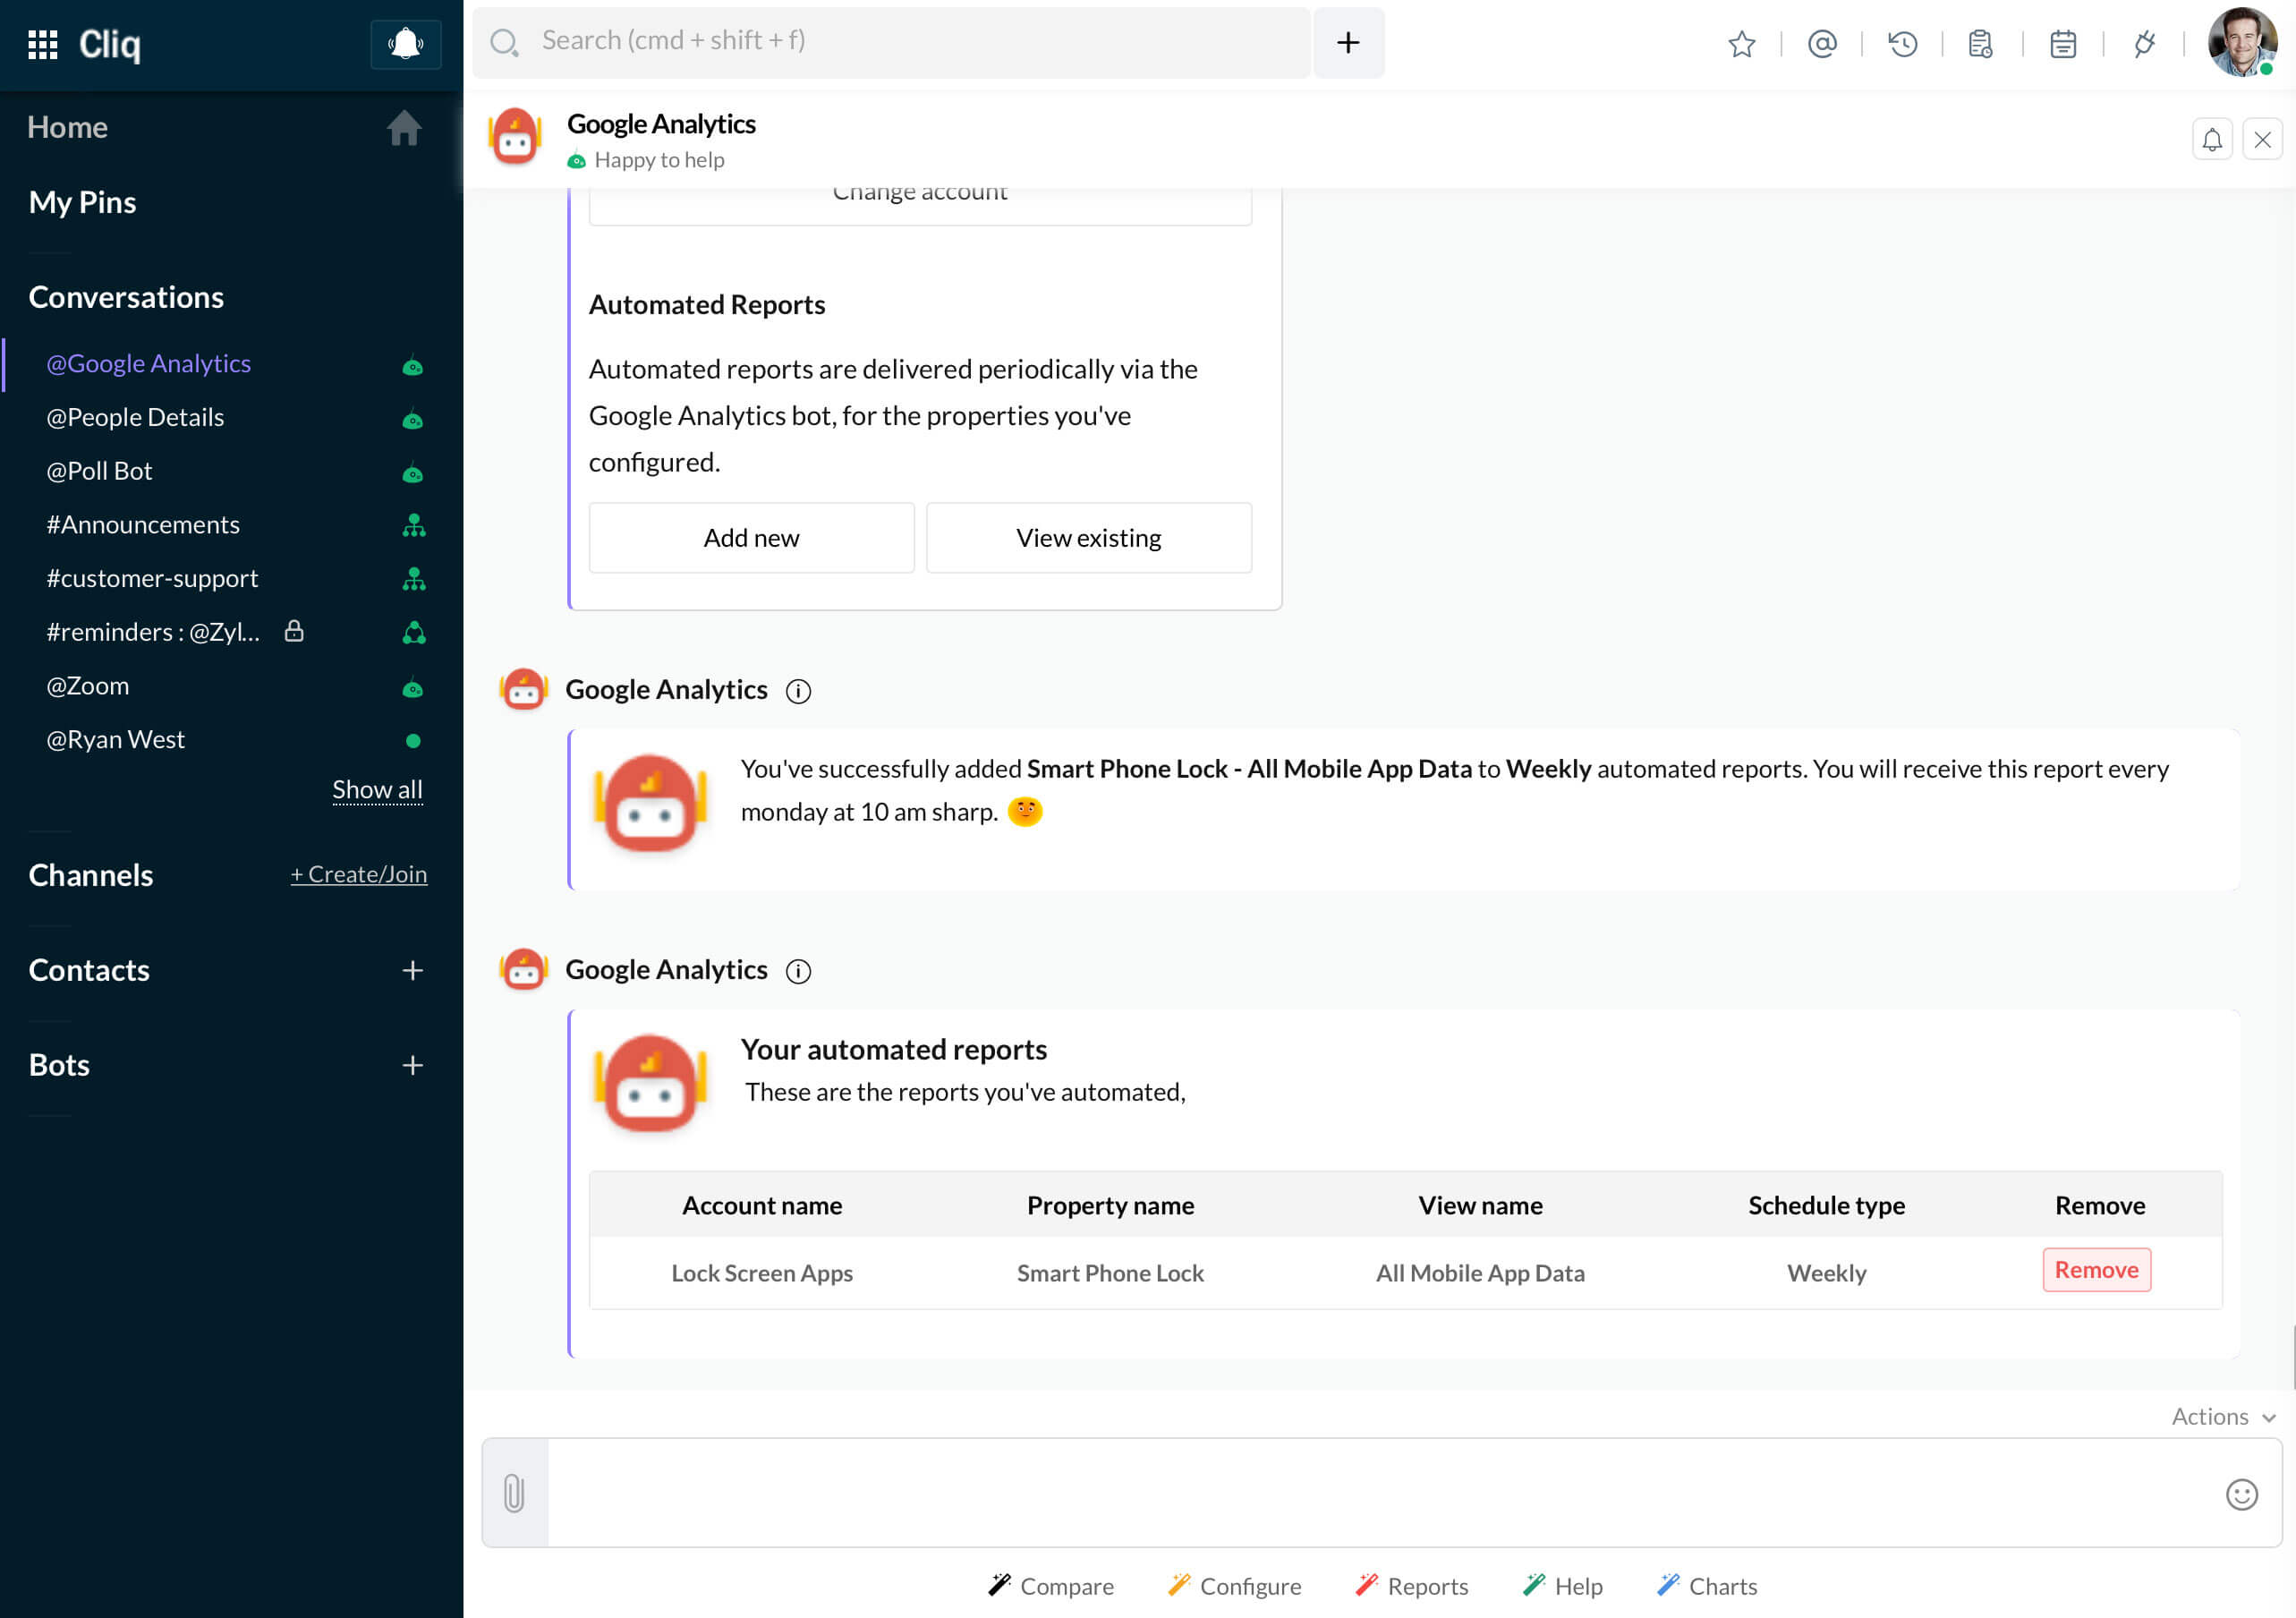This screenshot has width=2296, height=1618.
Task: Run the Configure bot command
Action: (1234, 1586)
